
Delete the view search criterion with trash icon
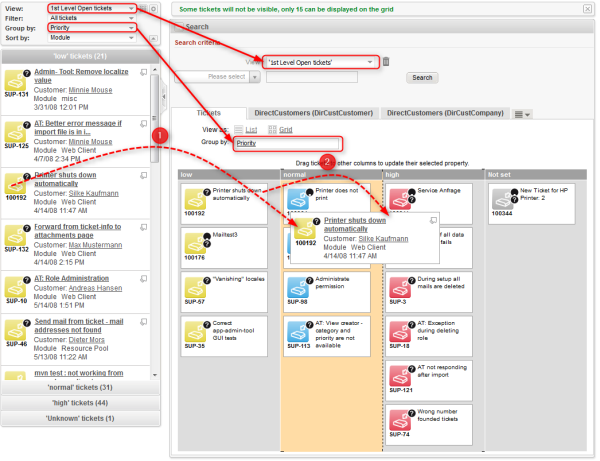386,62
